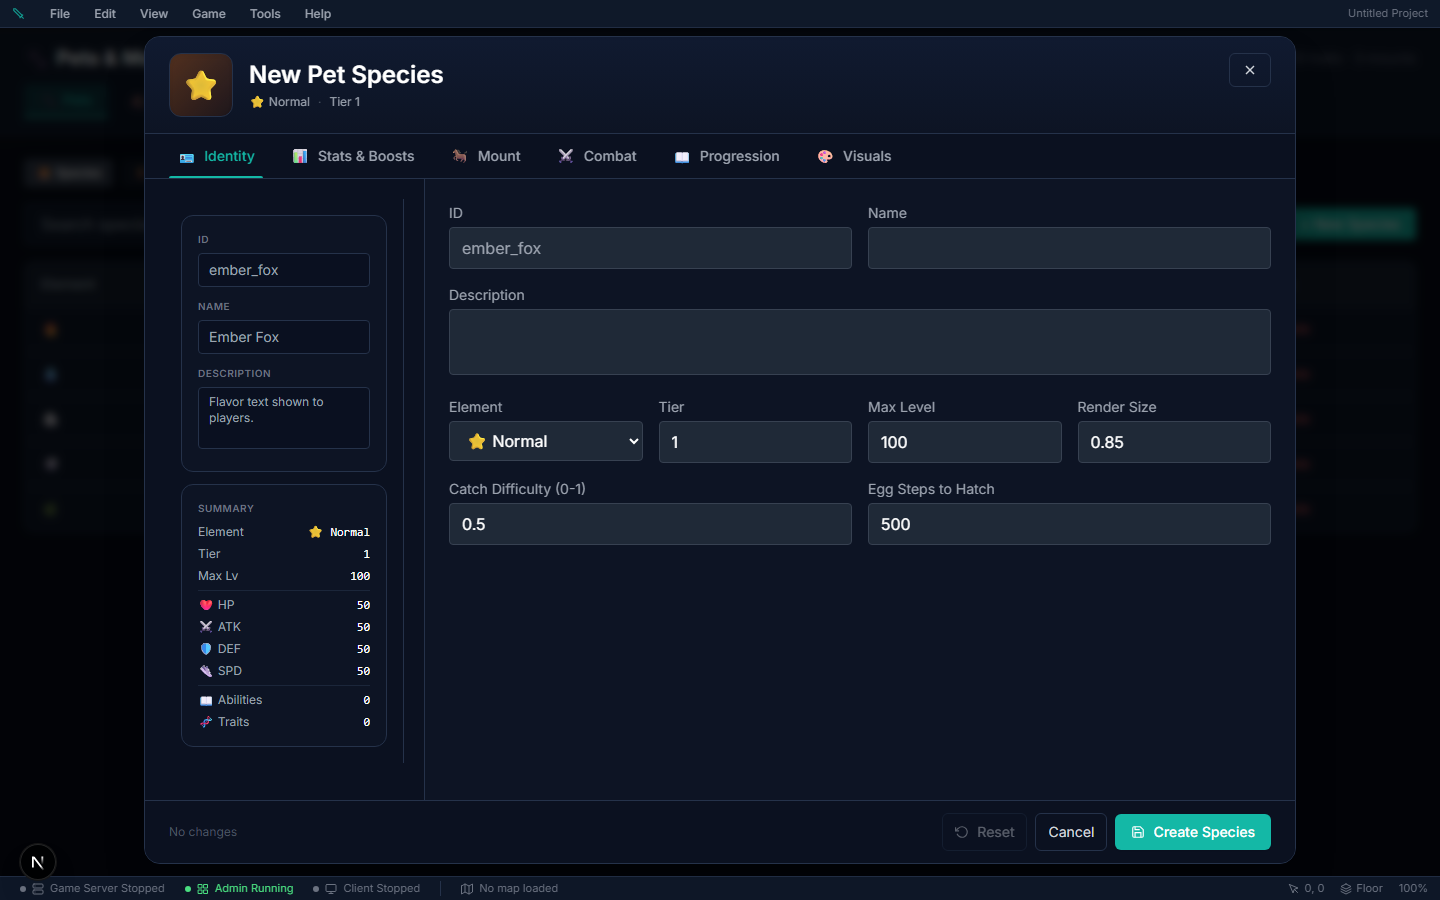The height and width of the screenshot is (900, 1440).
Task: Click the SPD icon in summary
Action: pyautogui.click(x=206, y=671)
